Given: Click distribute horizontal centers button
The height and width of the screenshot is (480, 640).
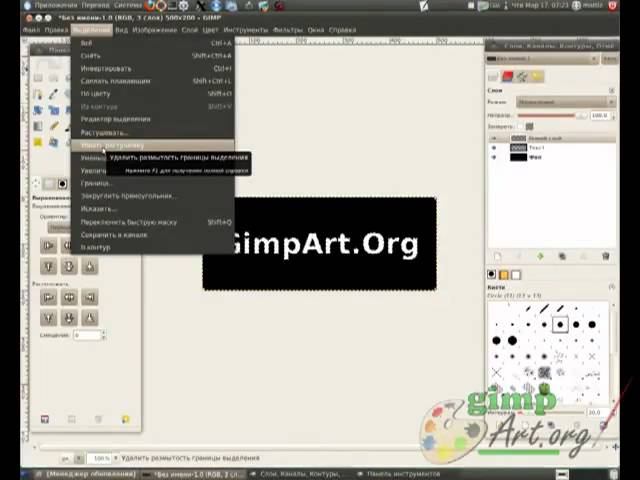Looking at the screenshot, I should [69, 297].
